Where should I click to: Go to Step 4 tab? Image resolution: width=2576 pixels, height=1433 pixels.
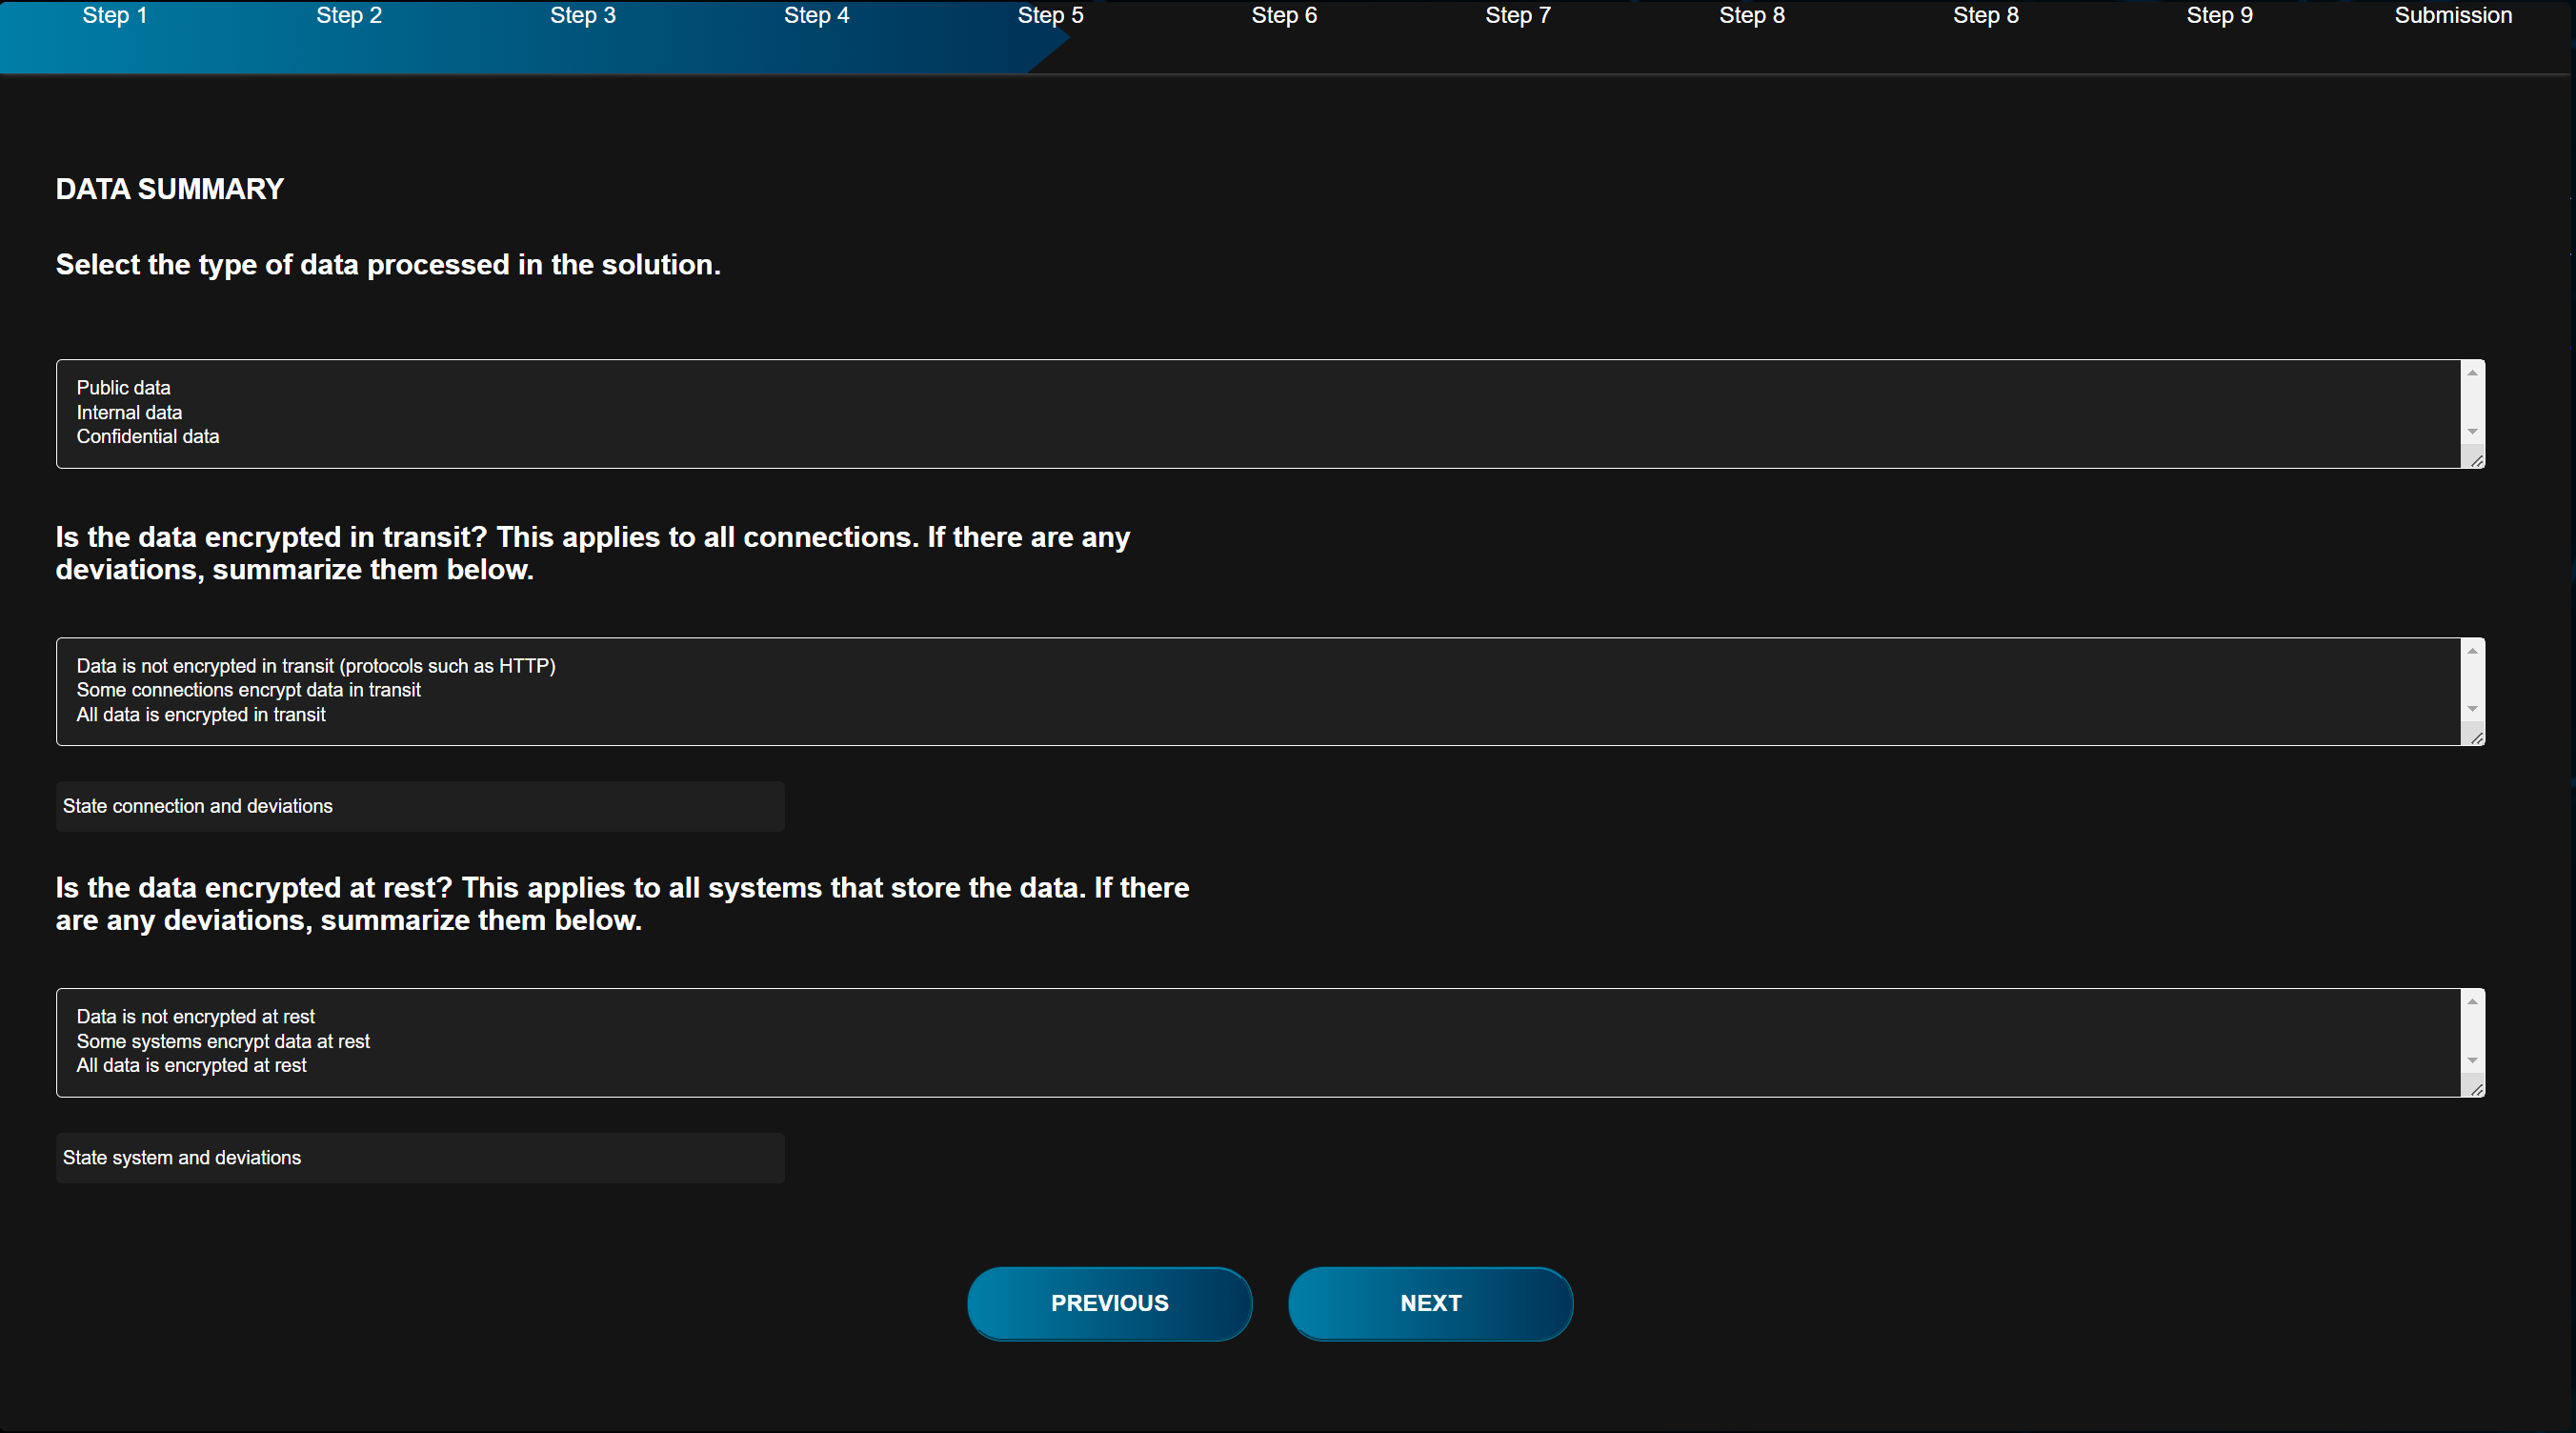click(x=817, y=16)
